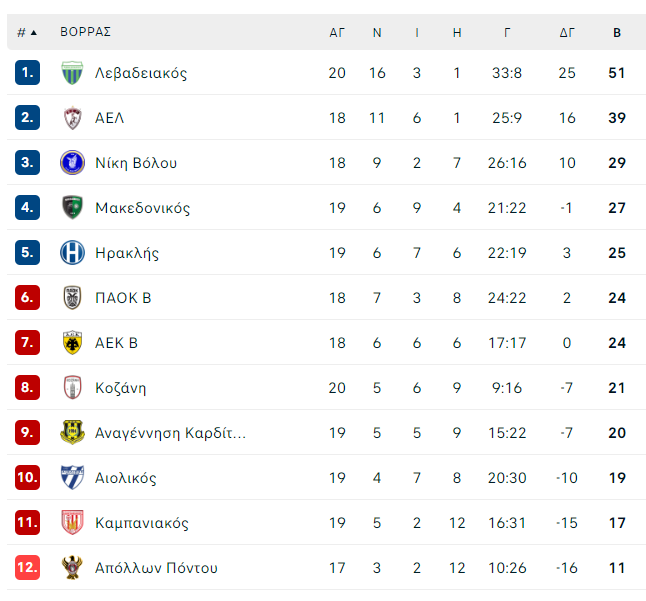
Task: Open the Μακεδονικός shield crest
Action: pyautogui.click(x=72, y=208)
